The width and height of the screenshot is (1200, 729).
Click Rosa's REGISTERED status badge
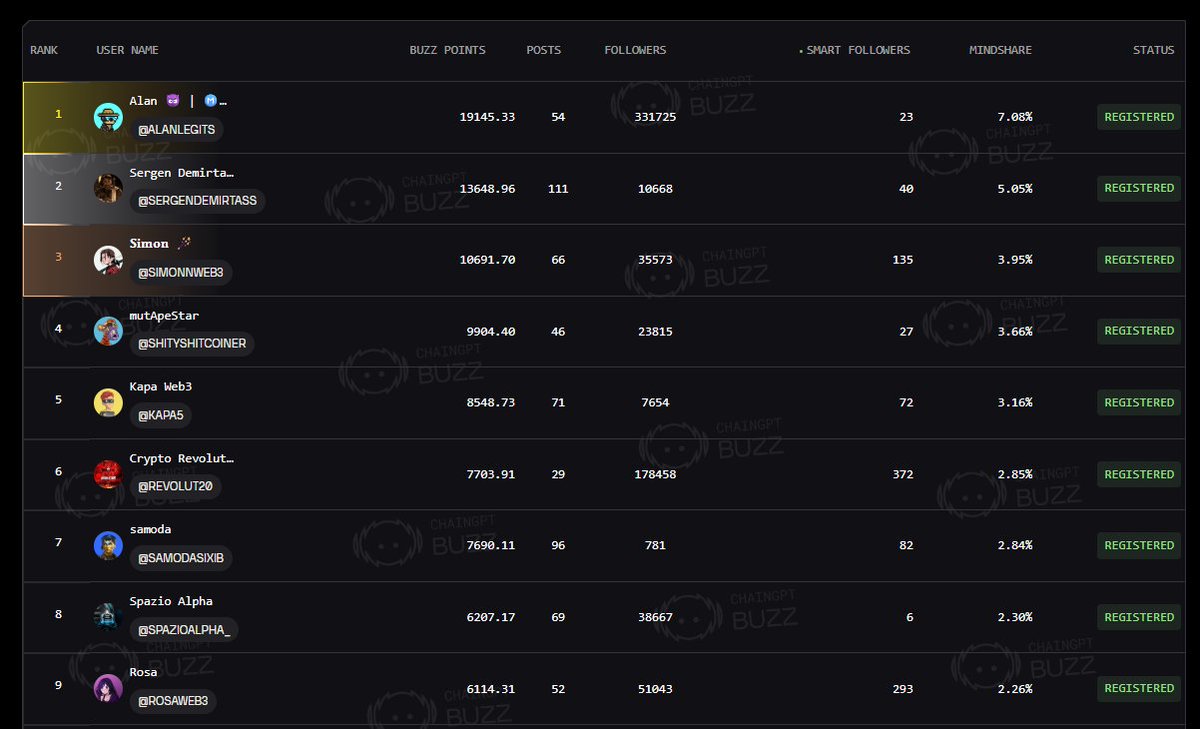point(1139,688)
